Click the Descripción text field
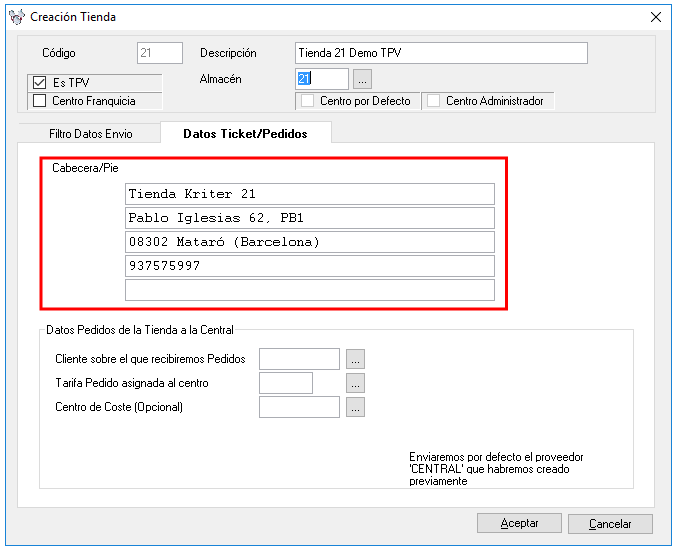 tap(441, 53)
